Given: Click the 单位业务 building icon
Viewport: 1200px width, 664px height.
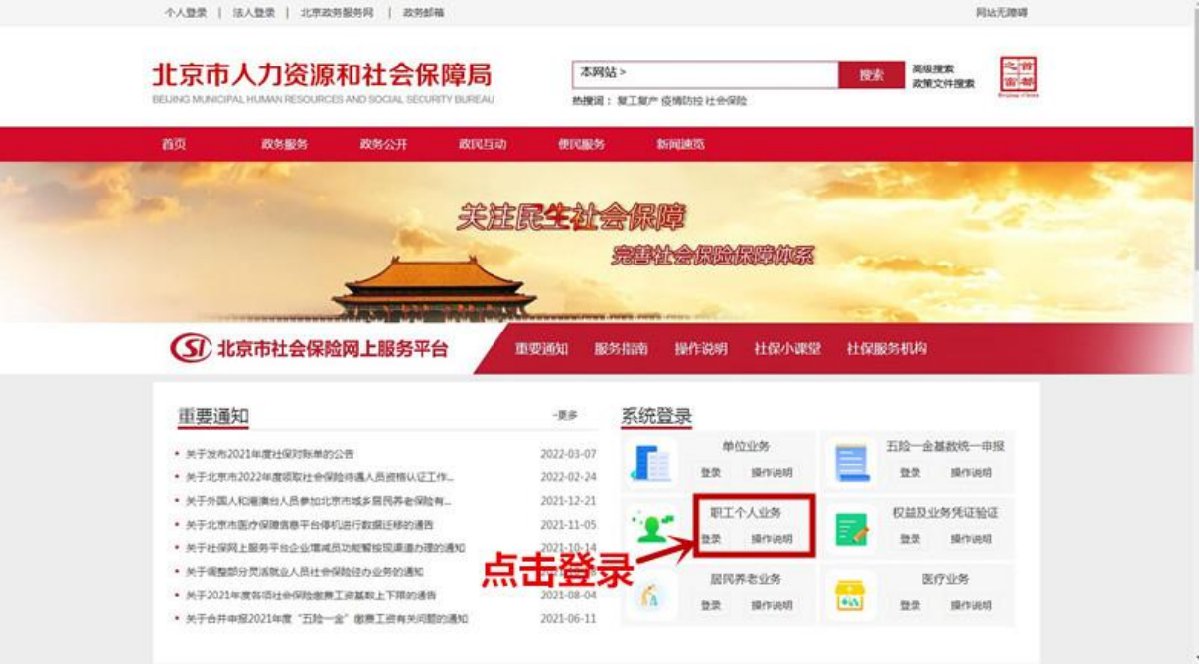Looking at the screenshot, I should tap(652, 462).
